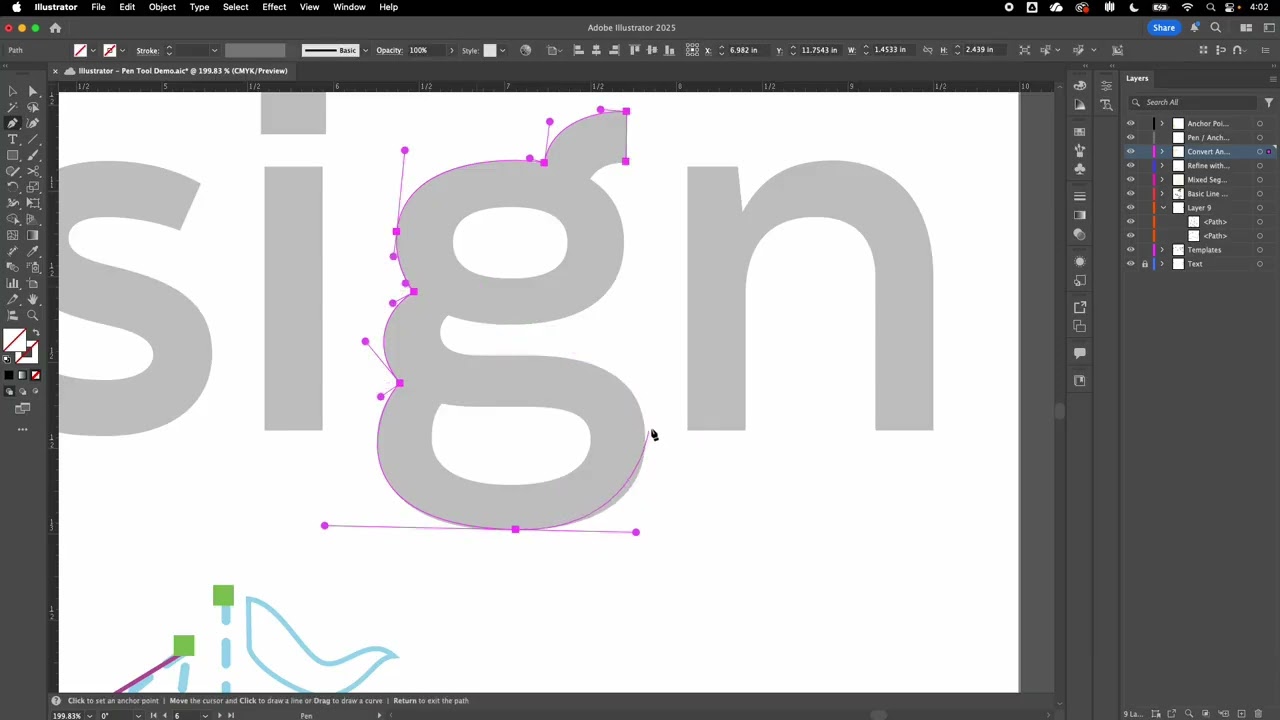Select the Rotate tool
1280x720 pixels.
coord(12,187)
